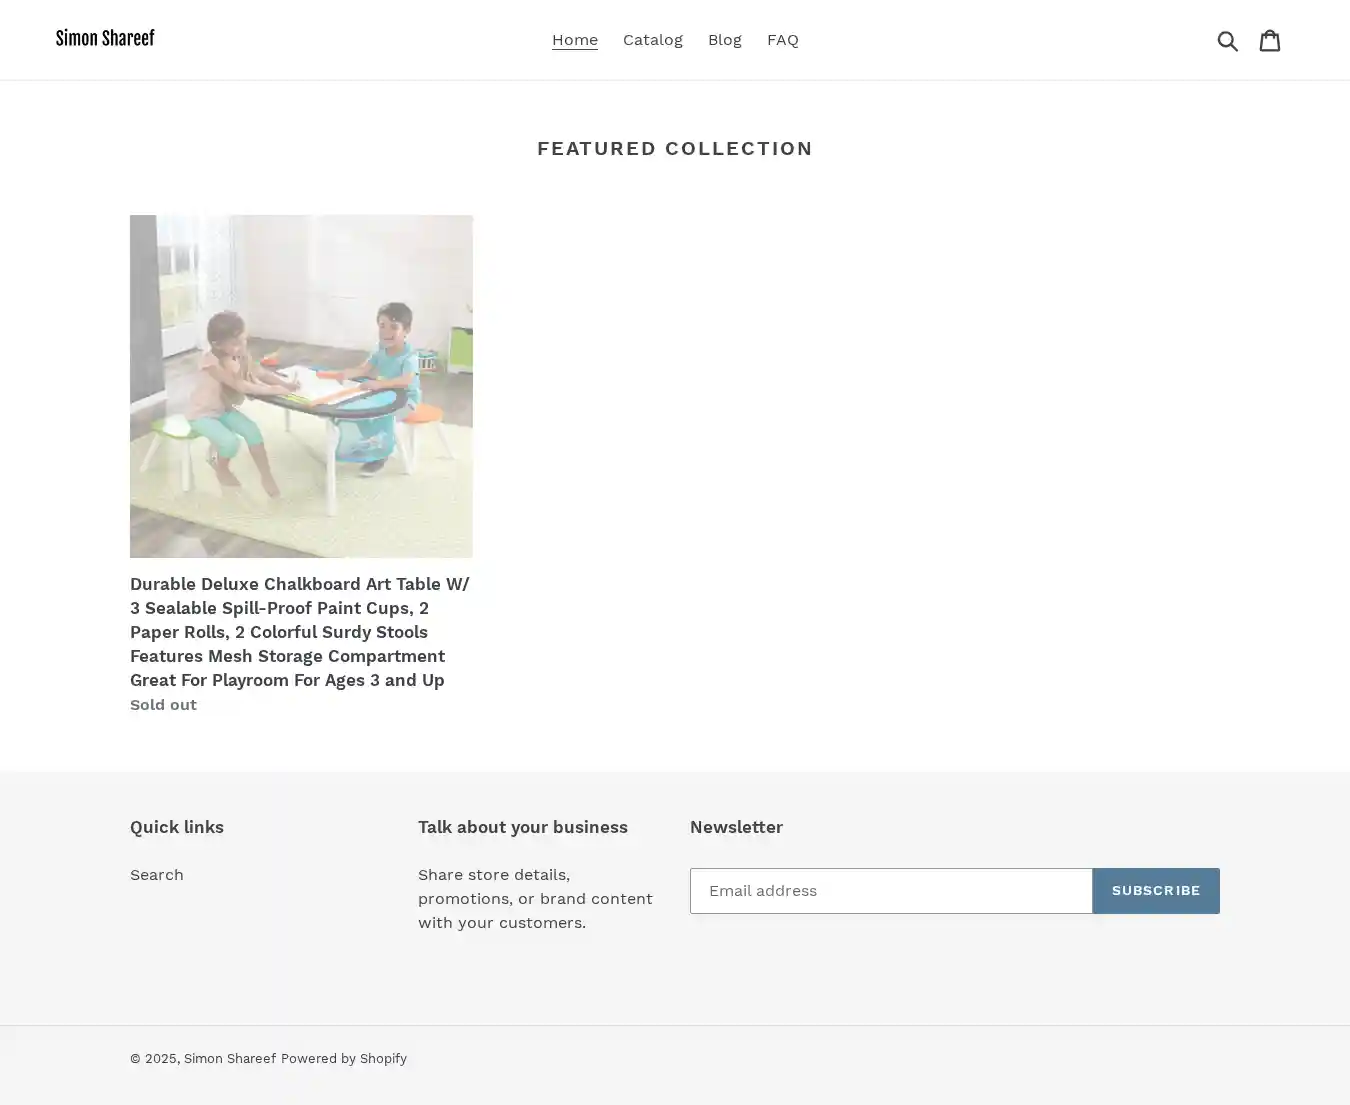Open the shopping cart icon

coord(1270,40)
